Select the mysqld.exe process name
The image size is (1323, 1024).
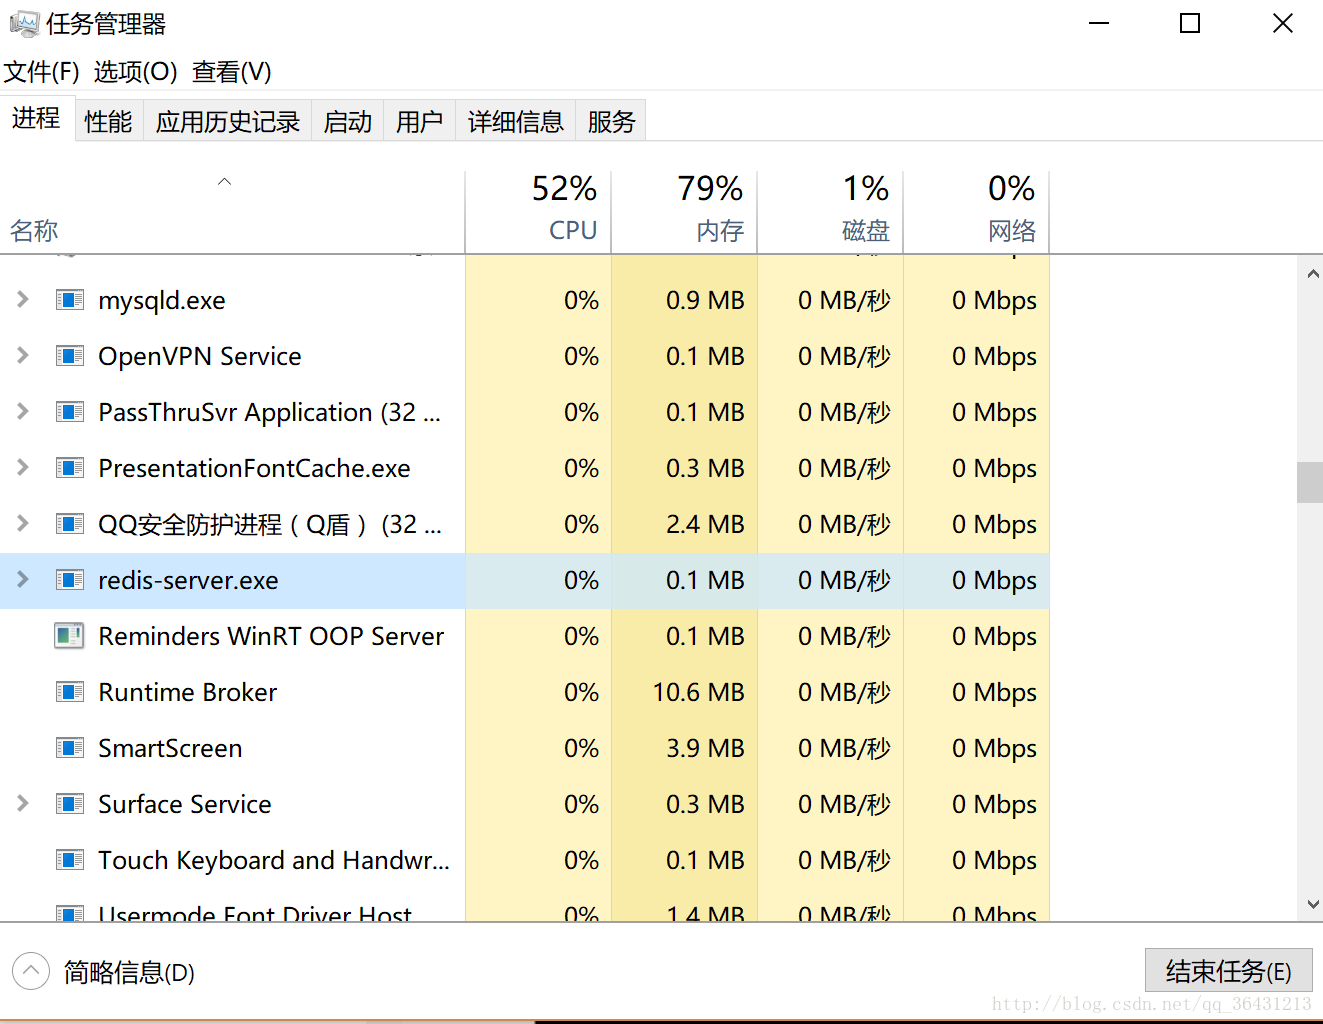[162, 300]
